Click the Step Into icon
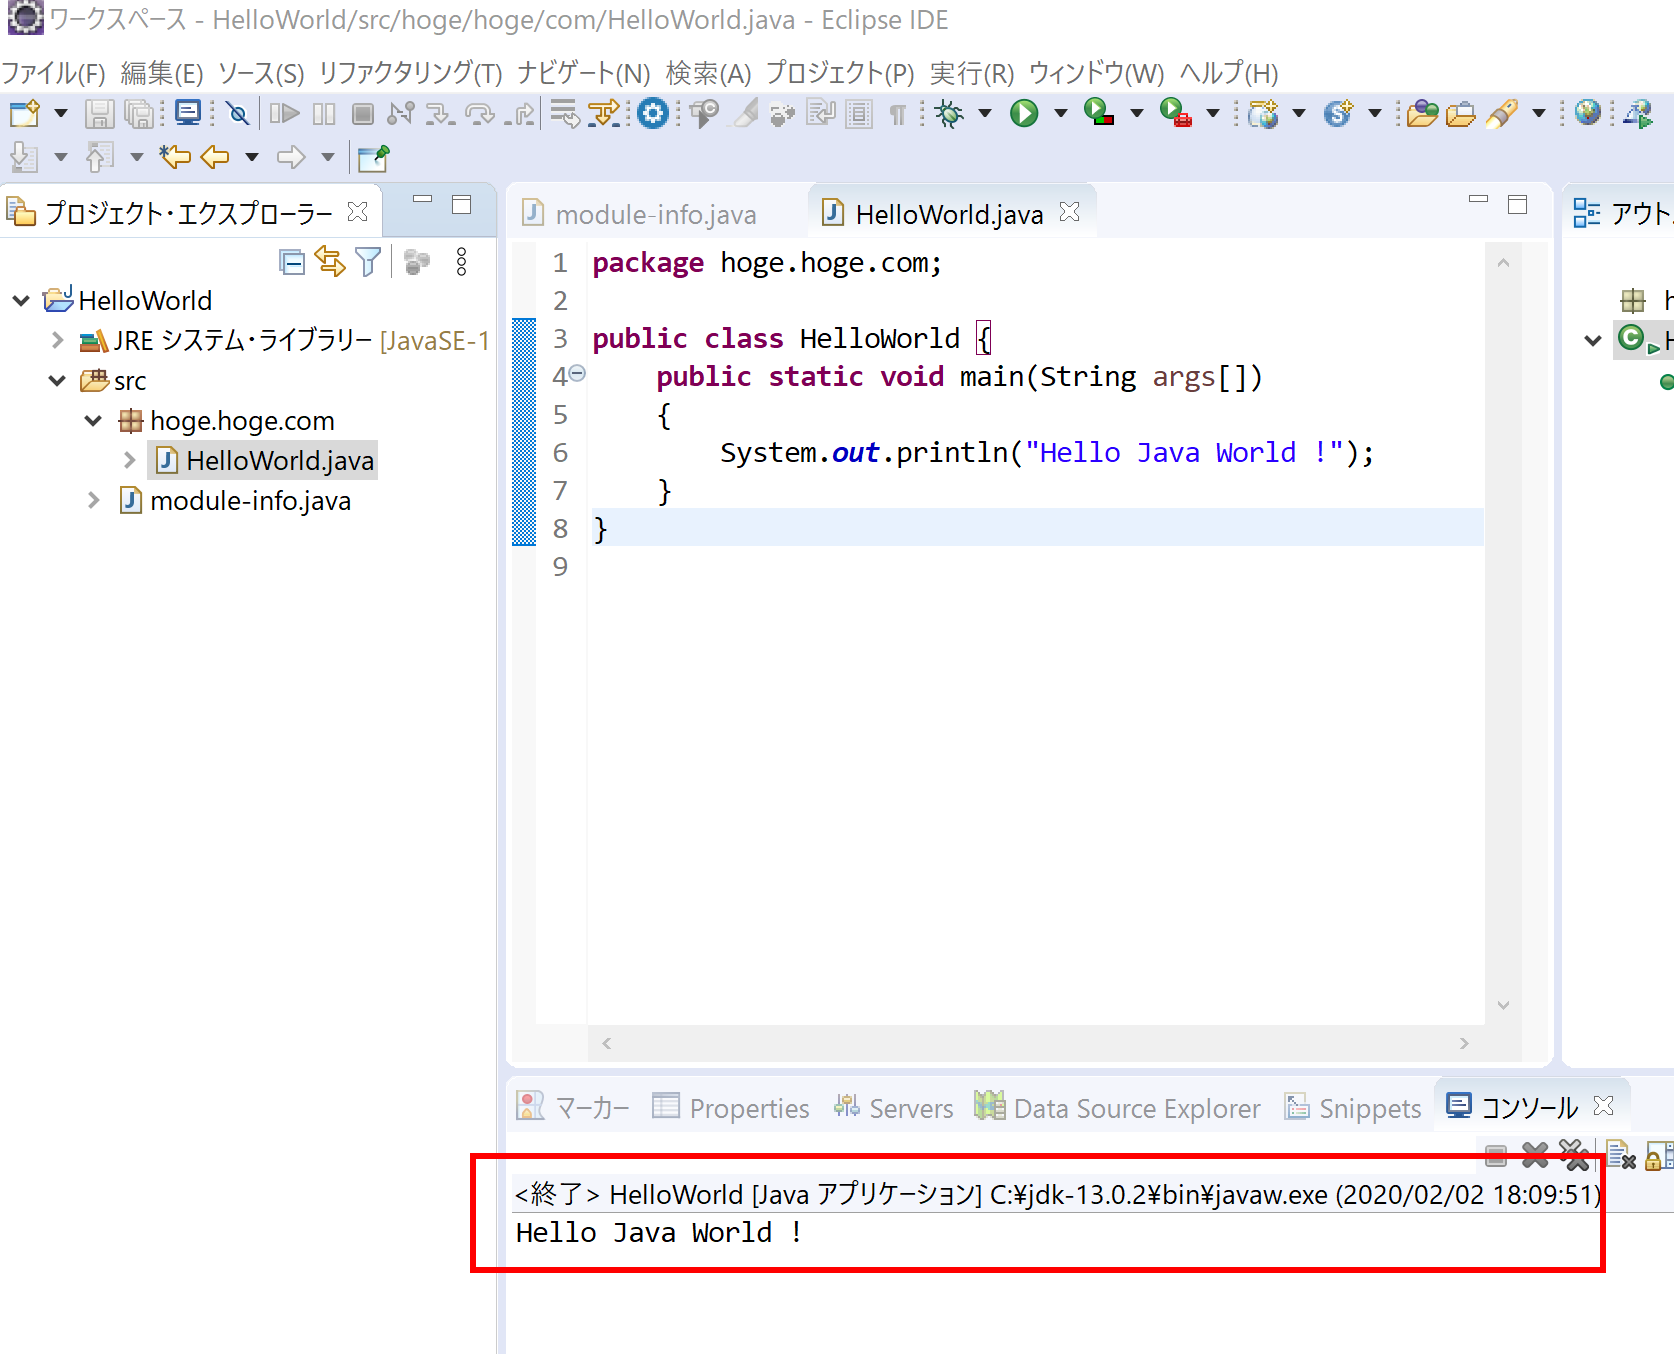The height and width of the screenshot is (1354, 1674). point(440,113)
